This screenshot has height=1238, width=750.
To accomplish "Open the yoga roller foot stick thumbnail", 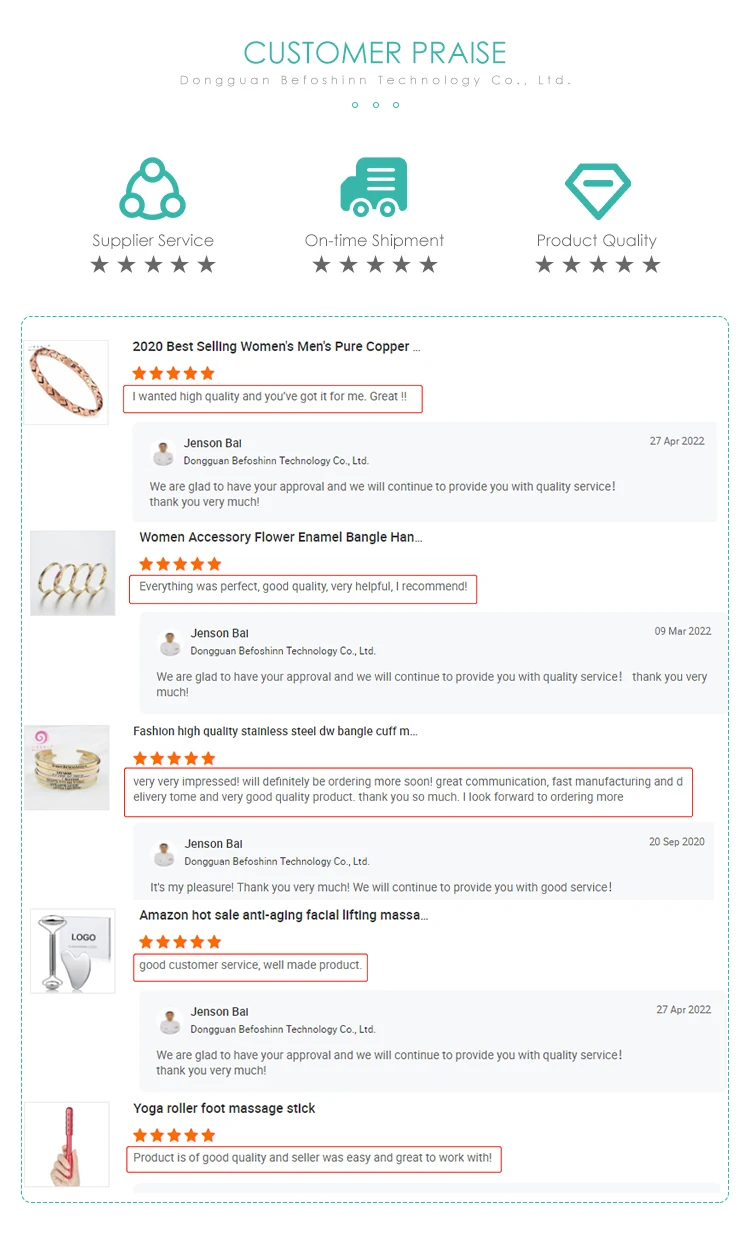I will tap(67, 1145).
